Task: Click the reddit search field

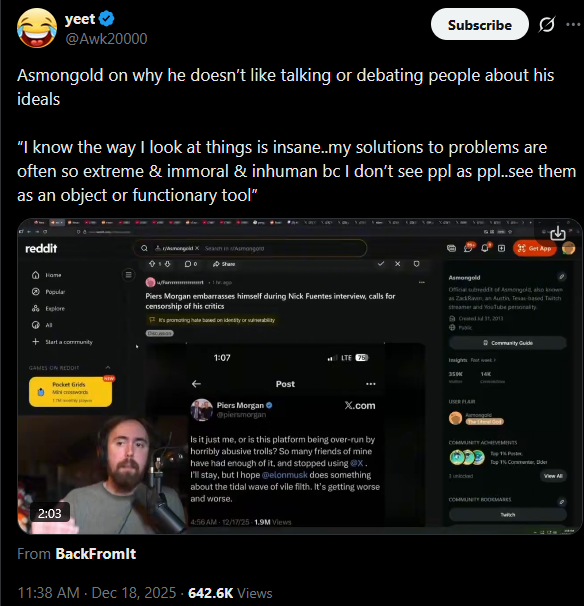Action: [x=250, y=248]
